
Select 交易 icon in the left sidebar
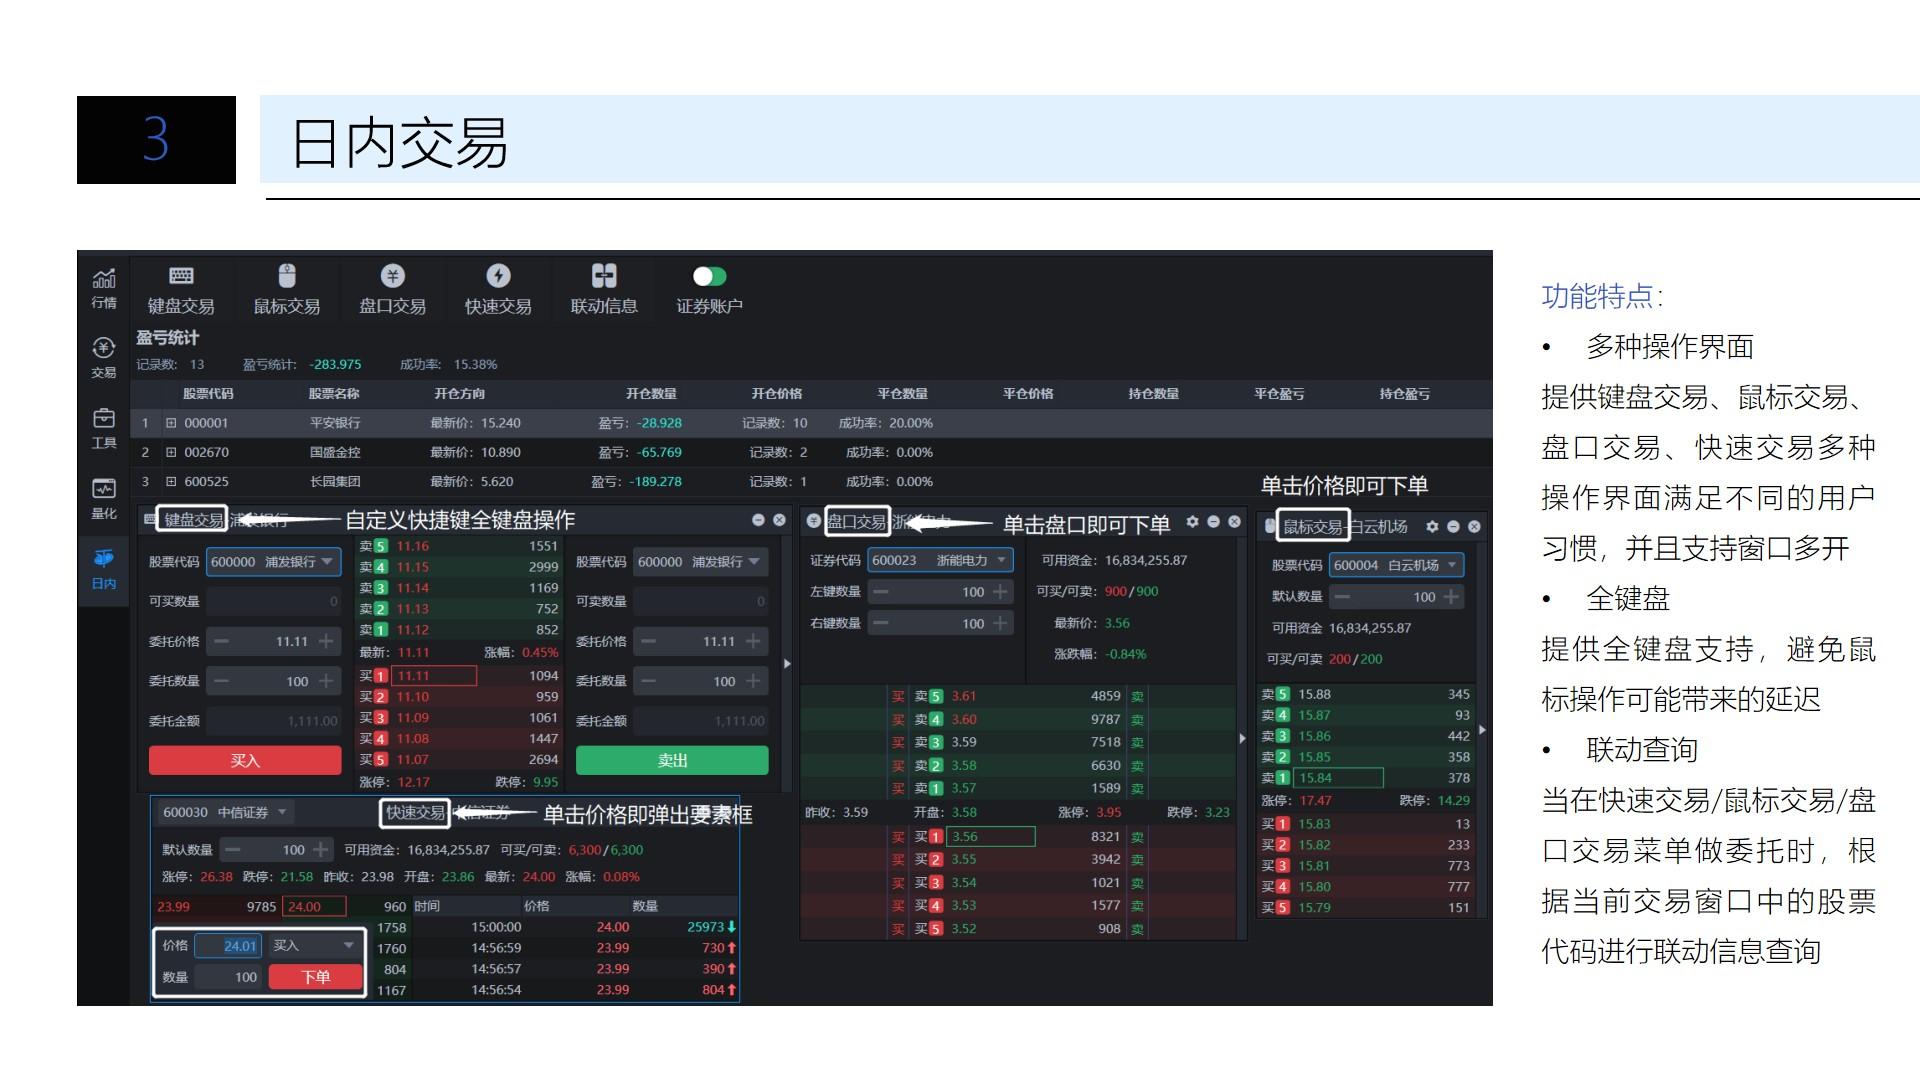click(x=103, y=358)
